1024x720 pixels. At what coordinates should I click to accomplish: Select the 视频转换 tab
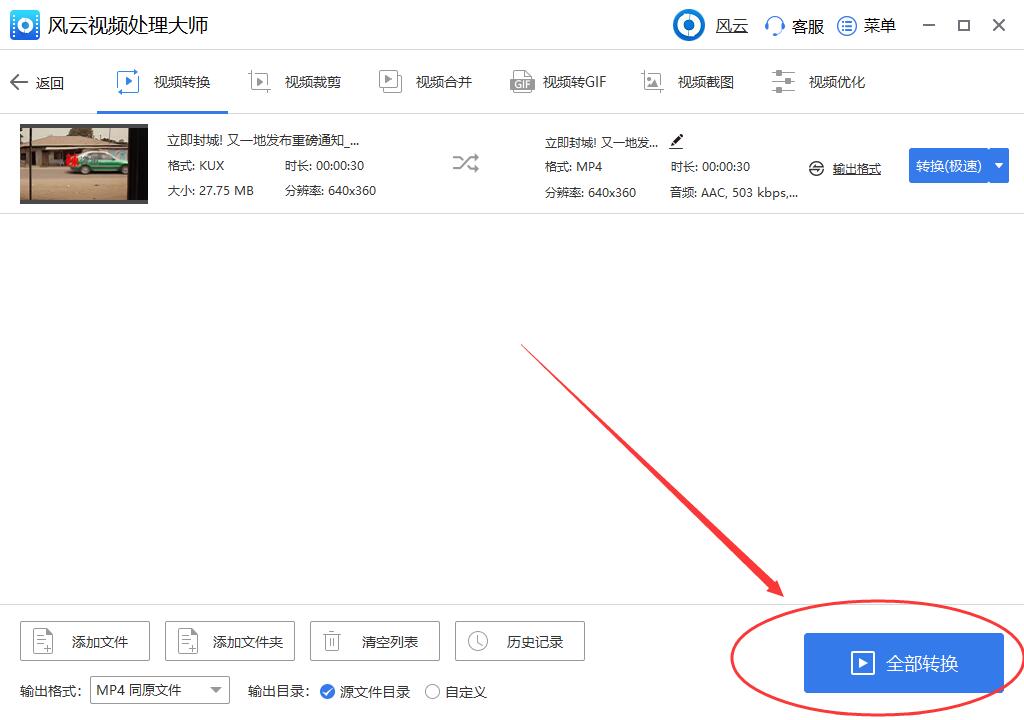[x=163, y=82]
